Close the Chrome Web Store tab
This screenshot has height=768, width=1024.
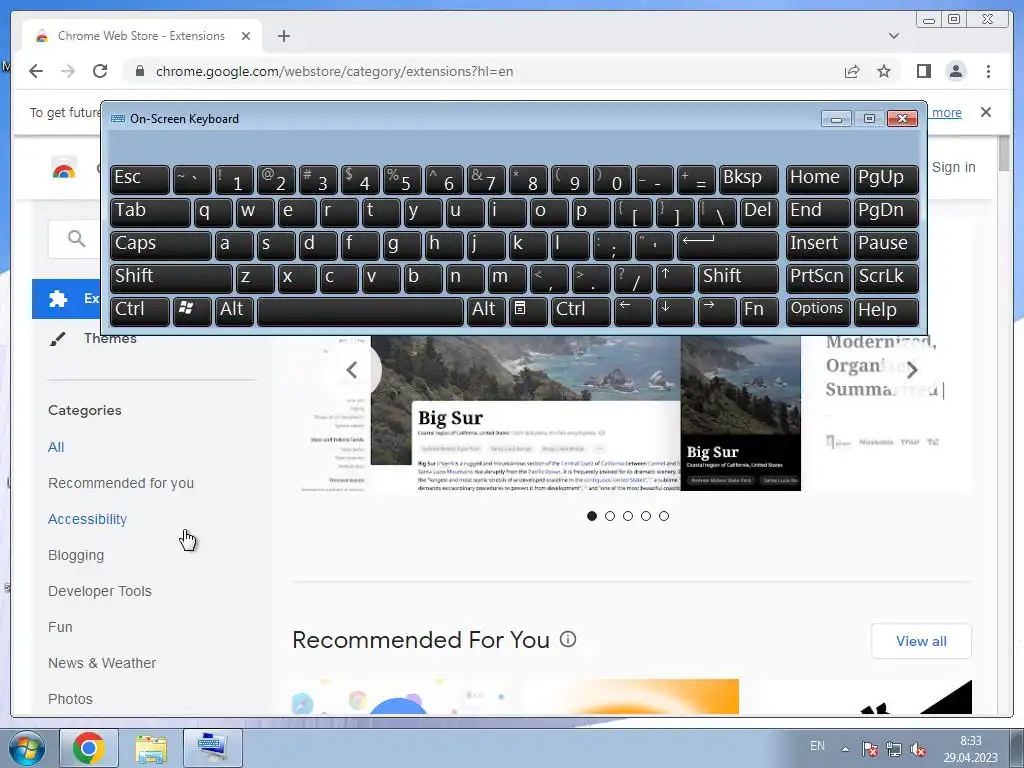pyautogui.click(x=246, y=36)
